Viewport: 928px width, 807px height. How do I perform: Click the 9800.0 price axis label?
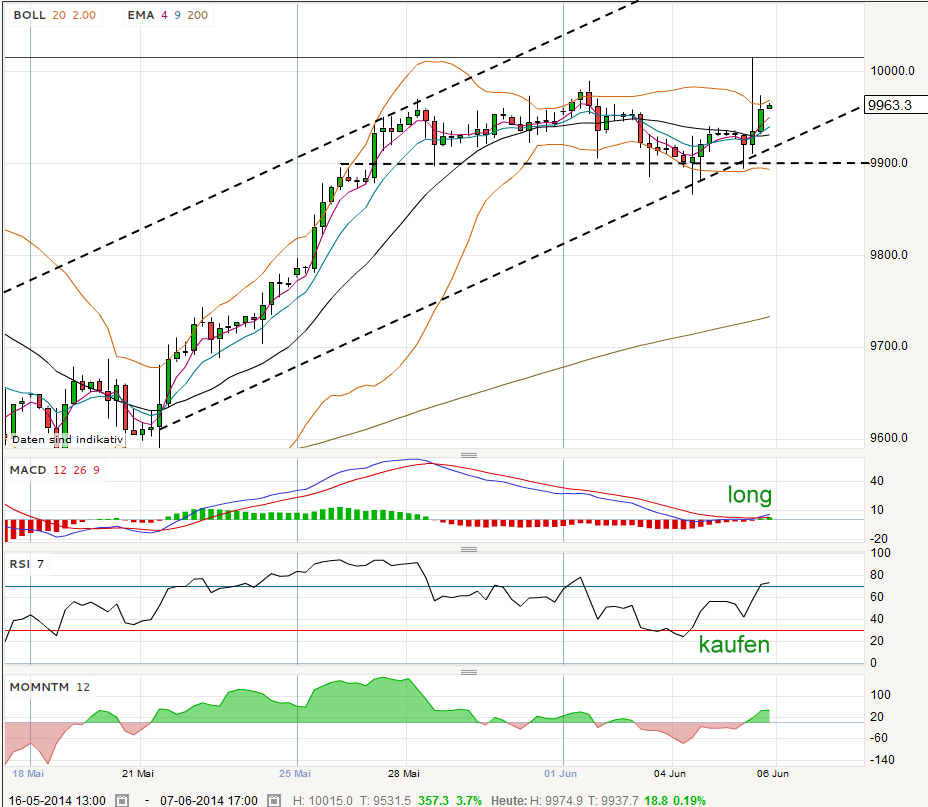coord(889,255)
